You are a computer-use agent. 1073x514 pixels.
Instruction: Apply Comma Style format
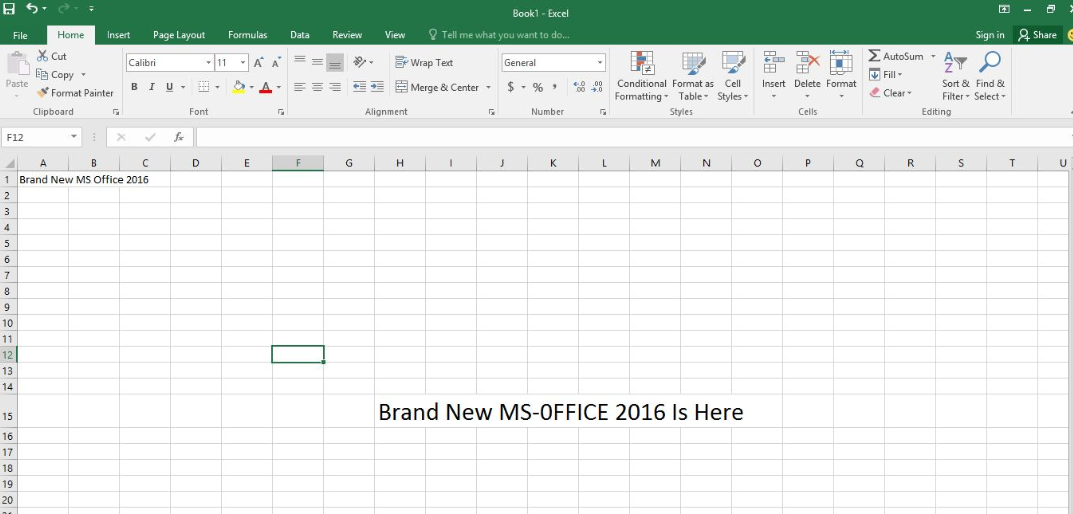[554, 87]
